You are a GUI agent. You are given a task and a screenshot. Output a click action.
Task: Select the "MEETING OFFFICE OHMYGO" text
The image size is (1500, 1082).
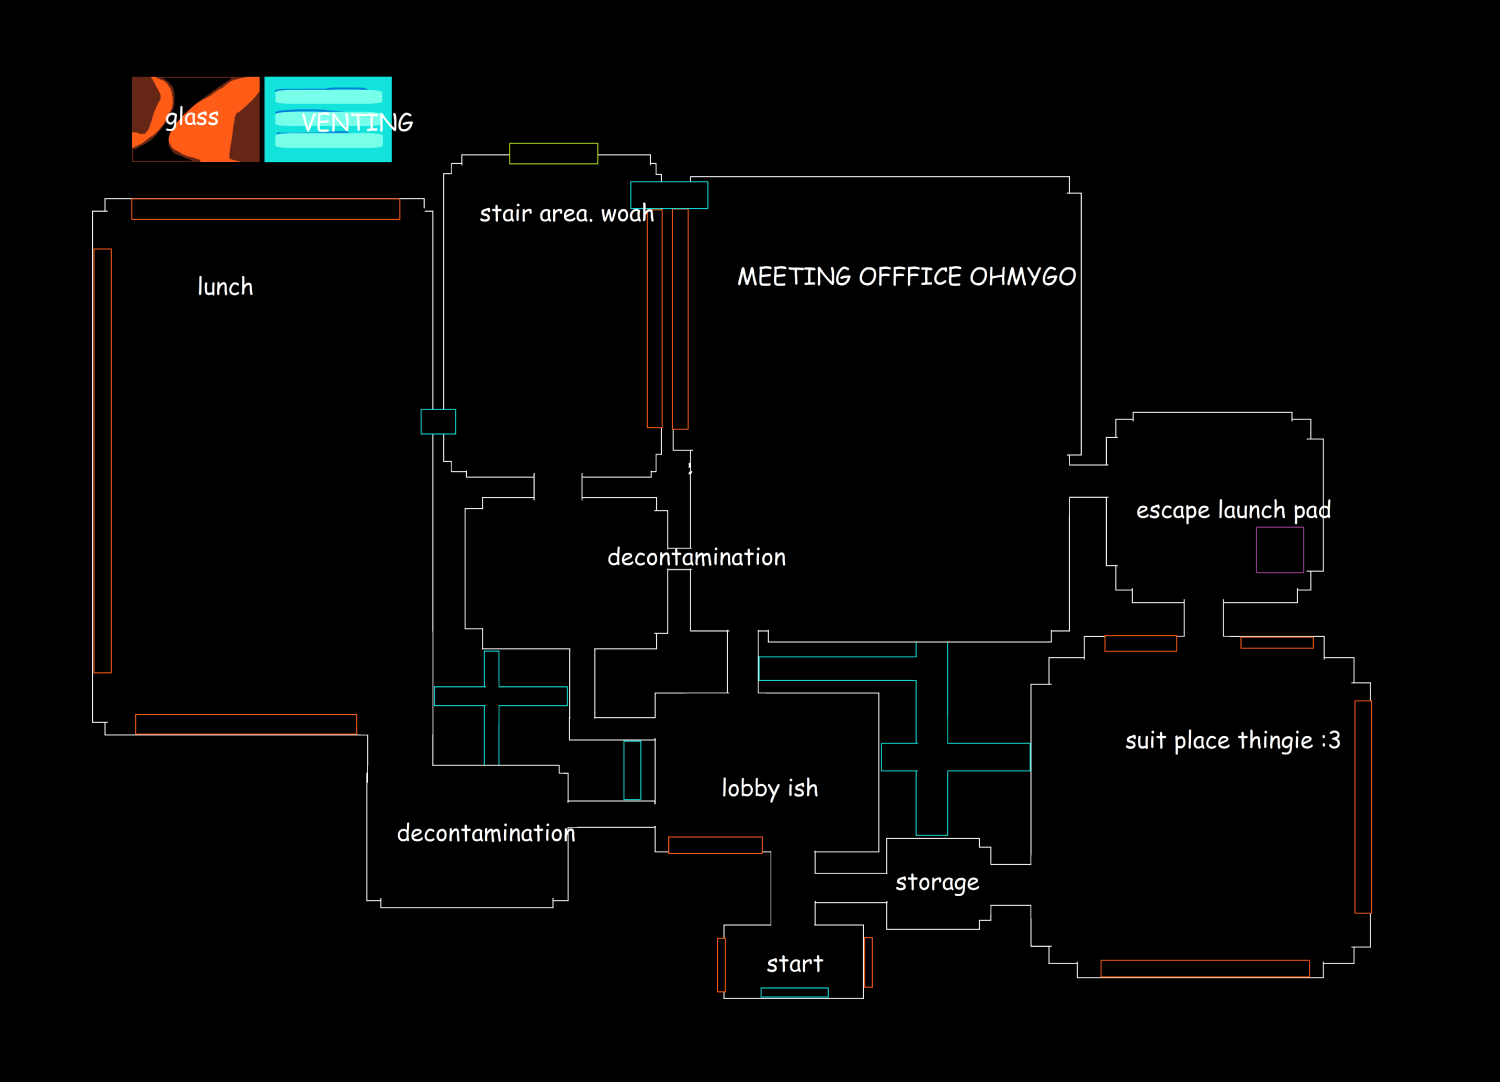[906, 276]
